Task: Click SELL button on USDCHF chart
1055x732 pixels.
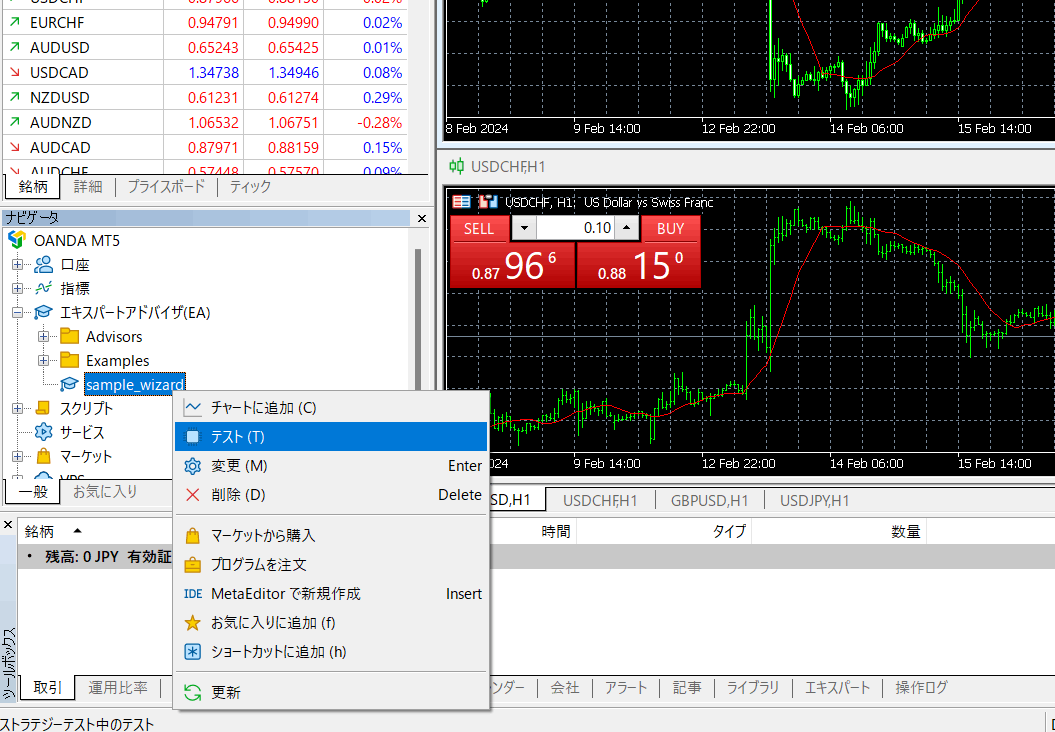Action: coord(479,228)
